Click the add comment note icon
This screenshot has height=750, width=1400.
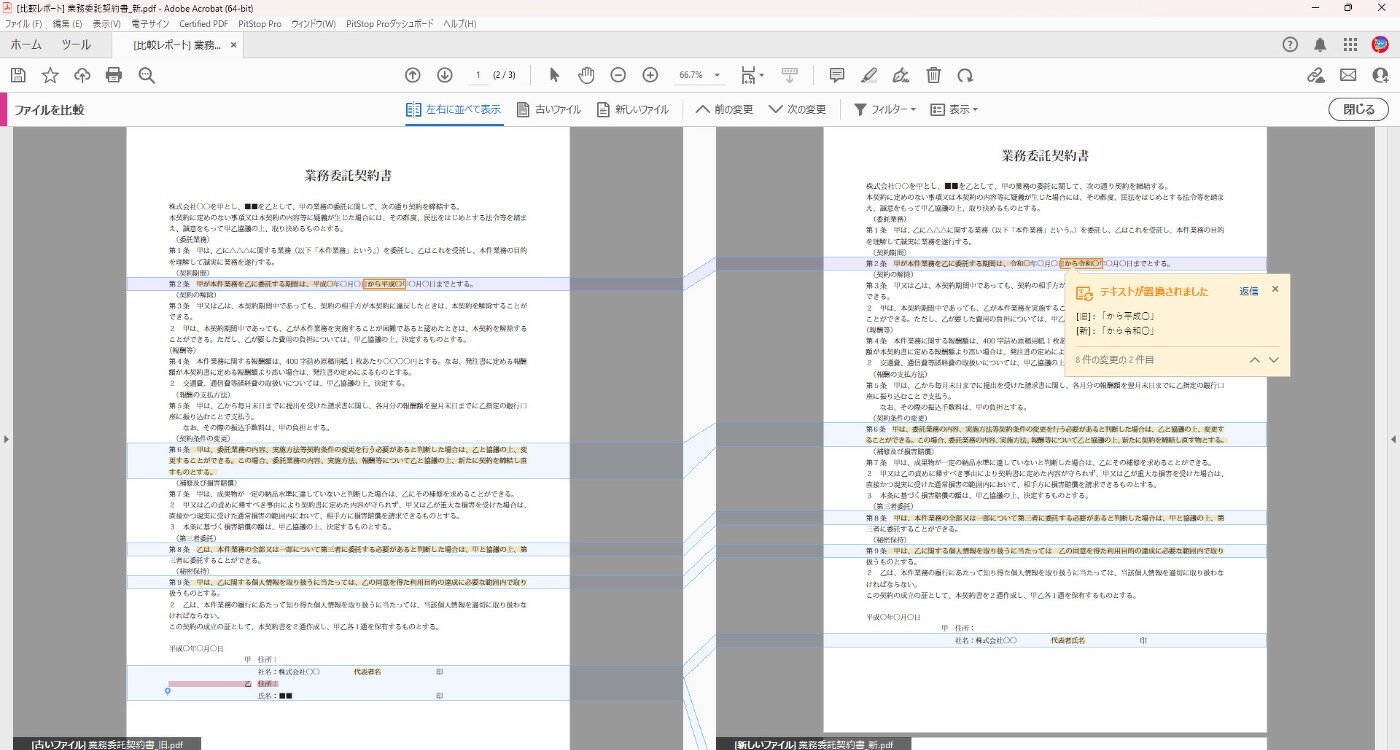(837, 75)
